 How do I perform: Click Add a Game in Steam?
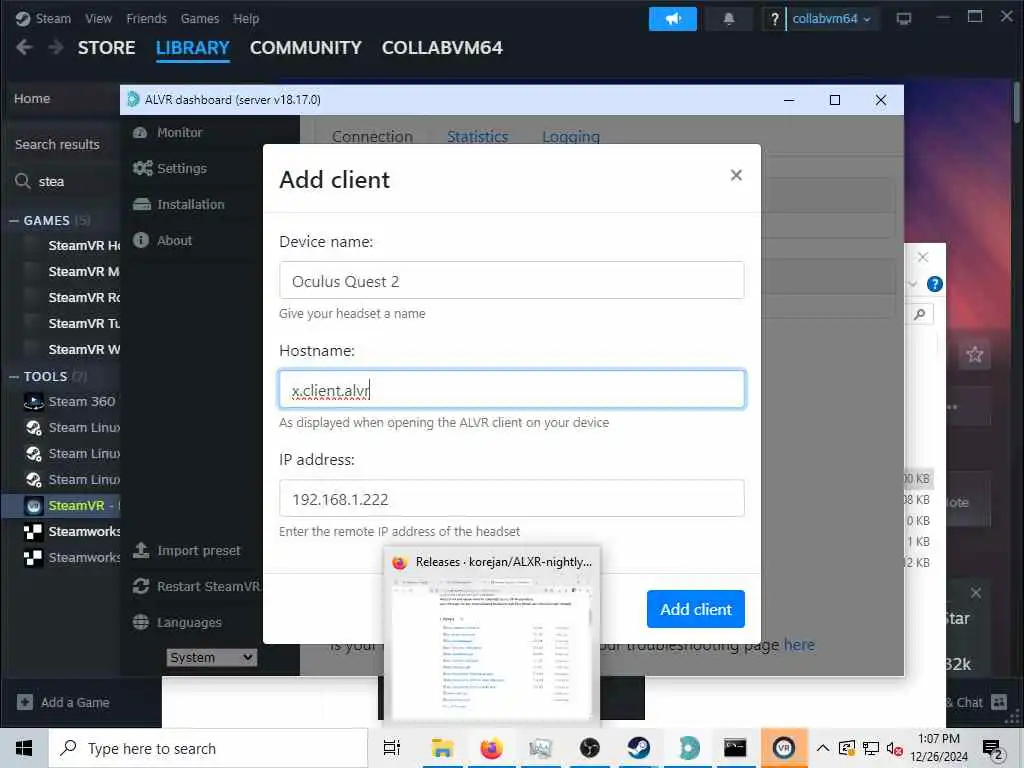pos(63,703)
